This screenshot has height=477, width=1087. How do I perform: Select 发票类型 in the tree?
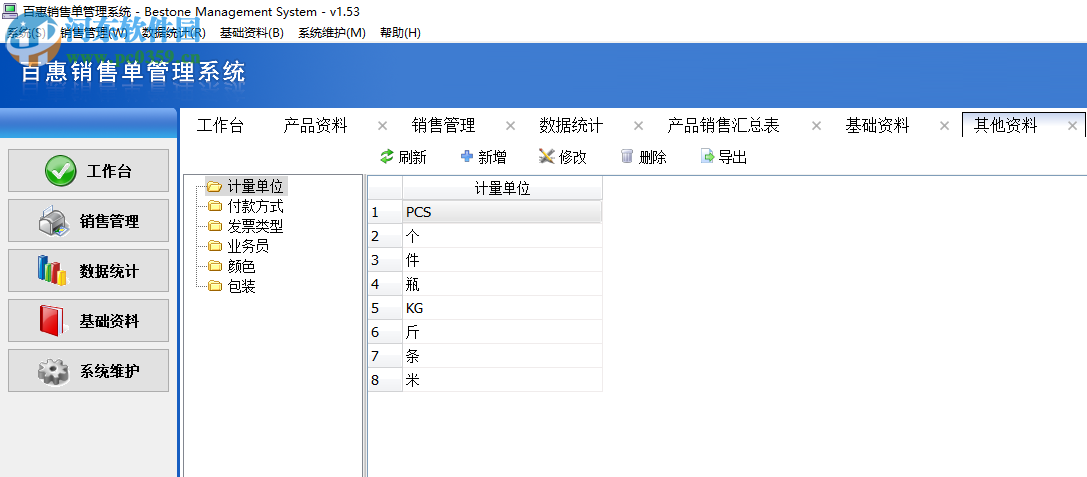[x=255, y=227]
